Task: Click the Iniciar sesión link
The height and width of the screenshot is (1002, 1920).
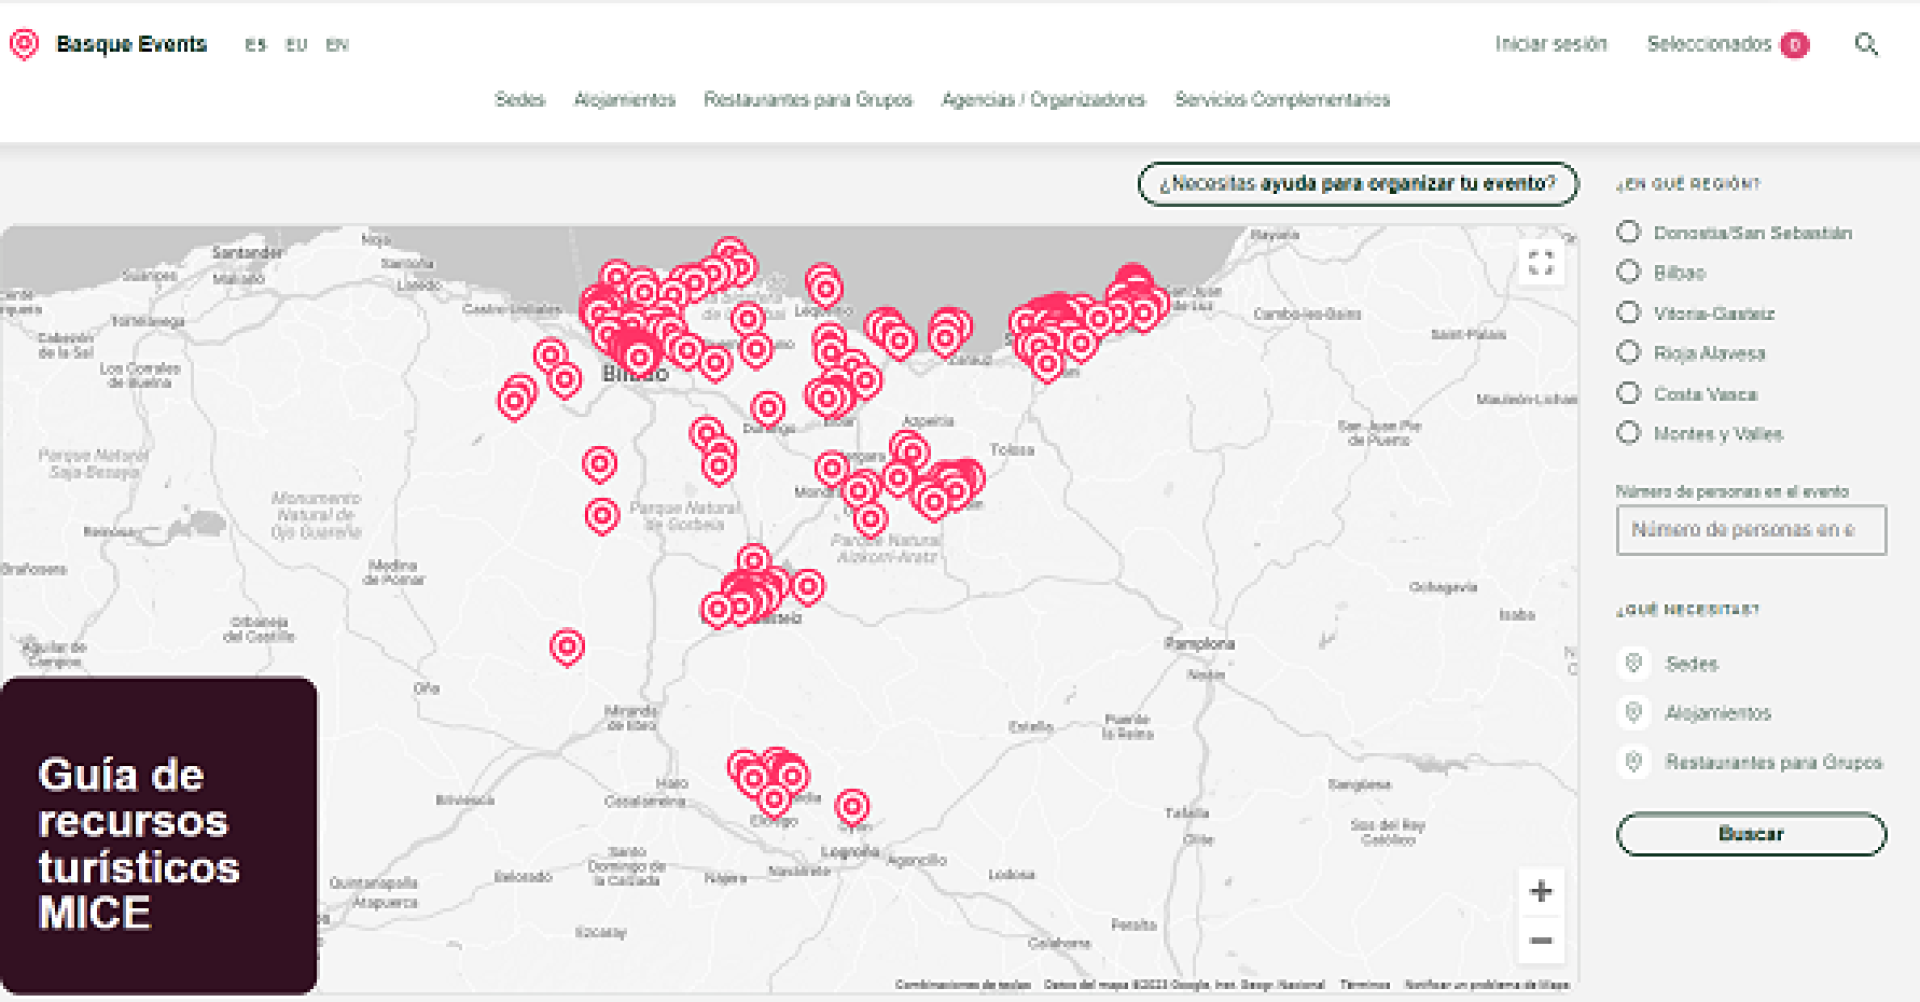Action: 1550,44
